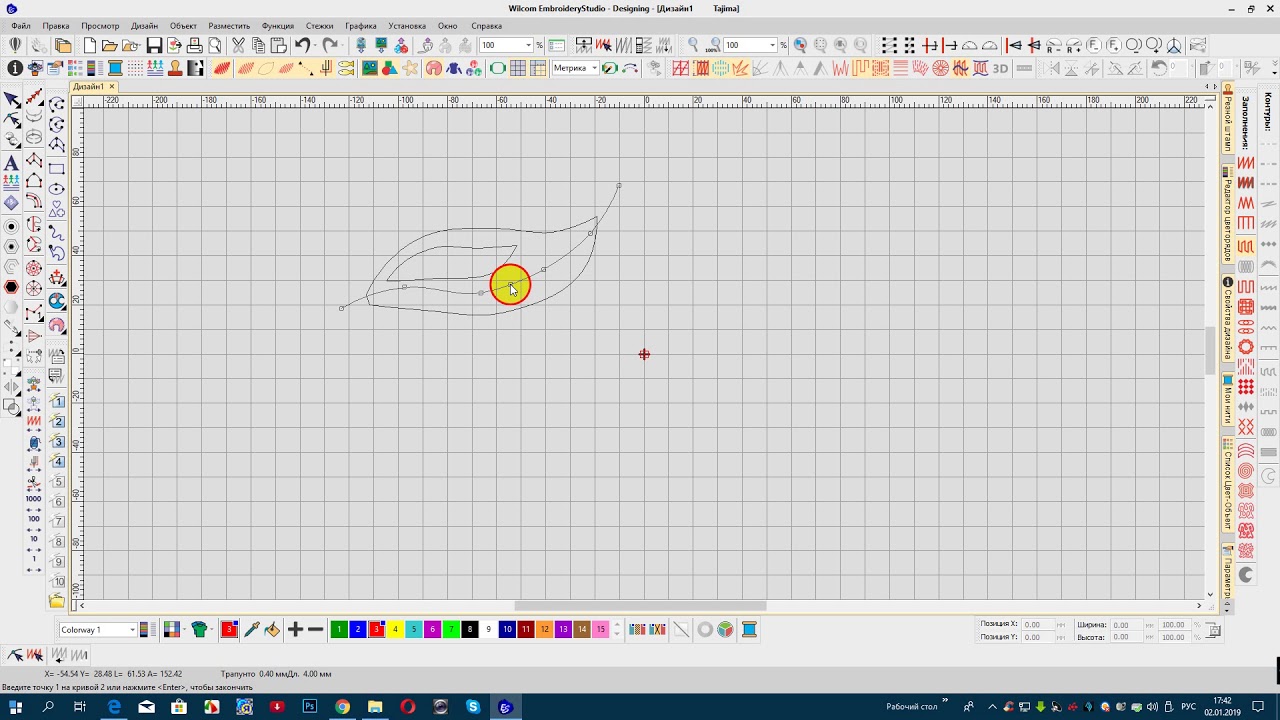Open the Правка menu
1280x720 pixels.
tap(56, 26)
